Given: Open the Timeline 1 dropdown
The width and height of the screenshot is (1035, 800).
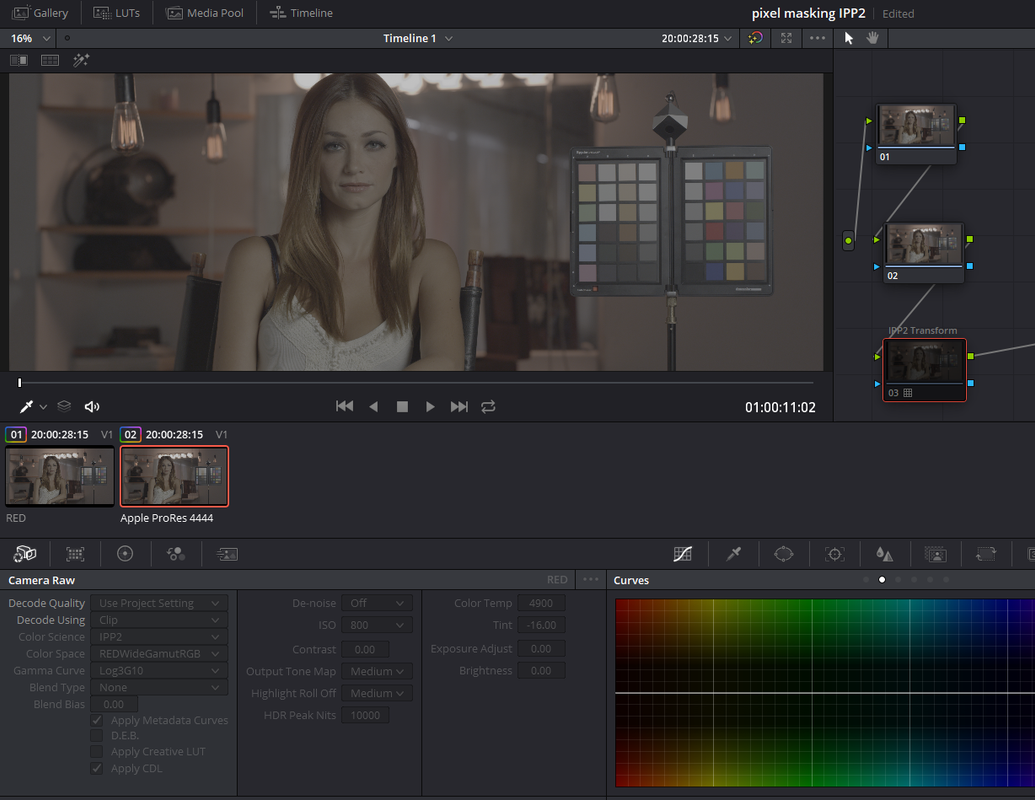Looking at the screenshot, I should (x=418, y=38).
